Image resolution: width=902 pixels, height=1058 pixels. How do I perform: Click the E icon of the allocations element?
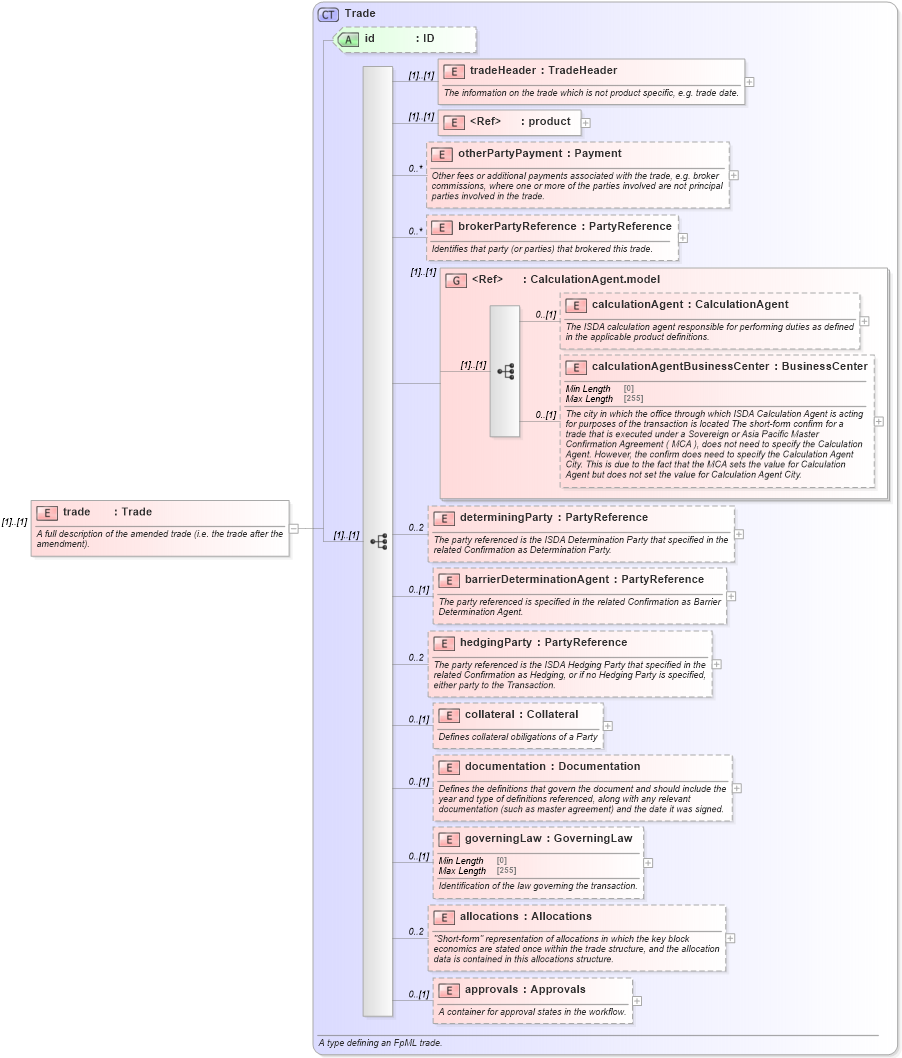pyautogui.click(x=447, y=916)
